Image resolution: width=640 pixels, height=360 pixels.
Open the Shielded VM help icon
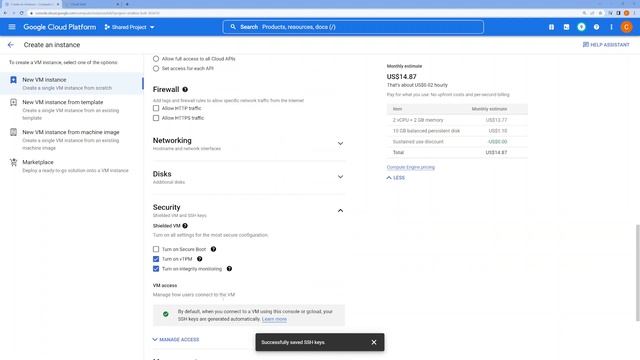[x=185, y=226]
